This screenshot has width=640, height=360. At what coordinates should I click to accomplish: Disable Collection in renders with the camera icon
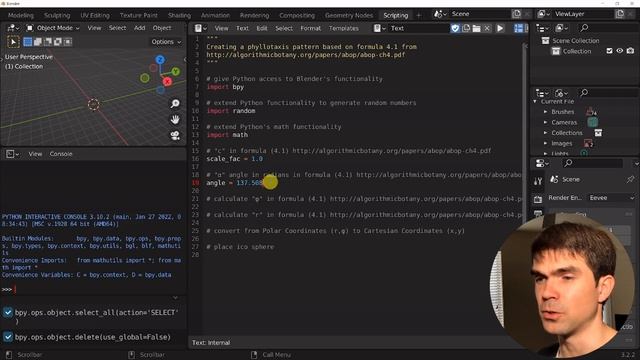[630, 51]
